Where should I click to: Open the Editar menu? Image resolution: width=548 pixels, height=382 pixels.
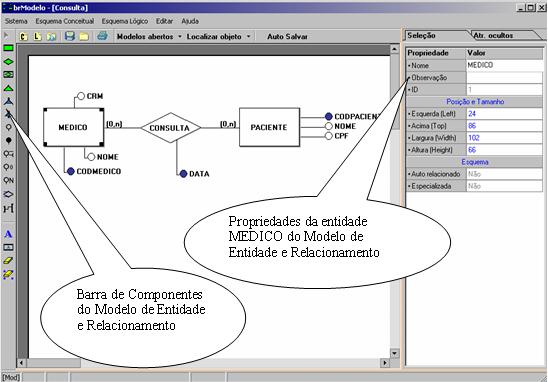pos(164,21)
